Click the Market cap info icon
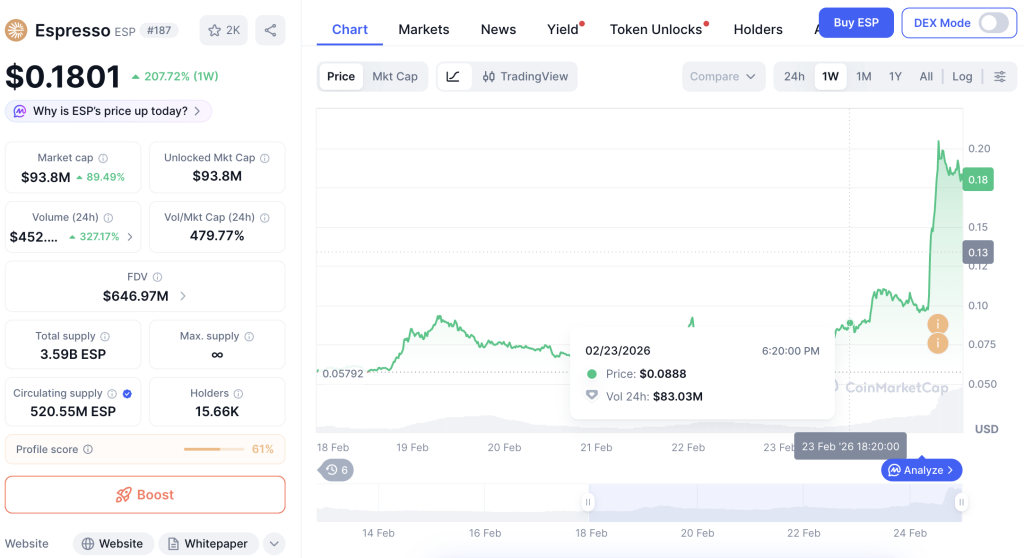 point(103,158)
